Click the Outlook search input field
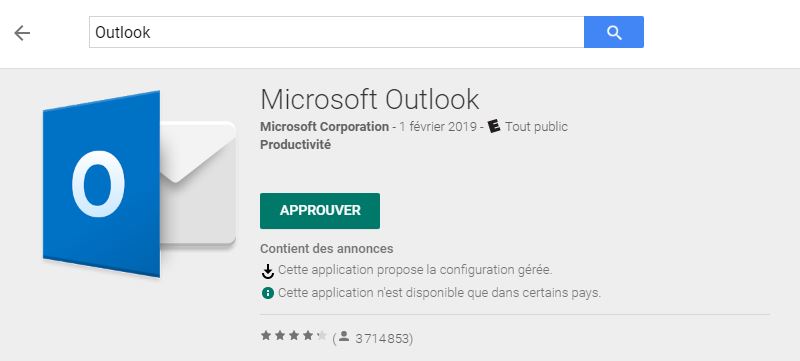Image resolution: width=800 pixels, height=361 pixels. 337,32
